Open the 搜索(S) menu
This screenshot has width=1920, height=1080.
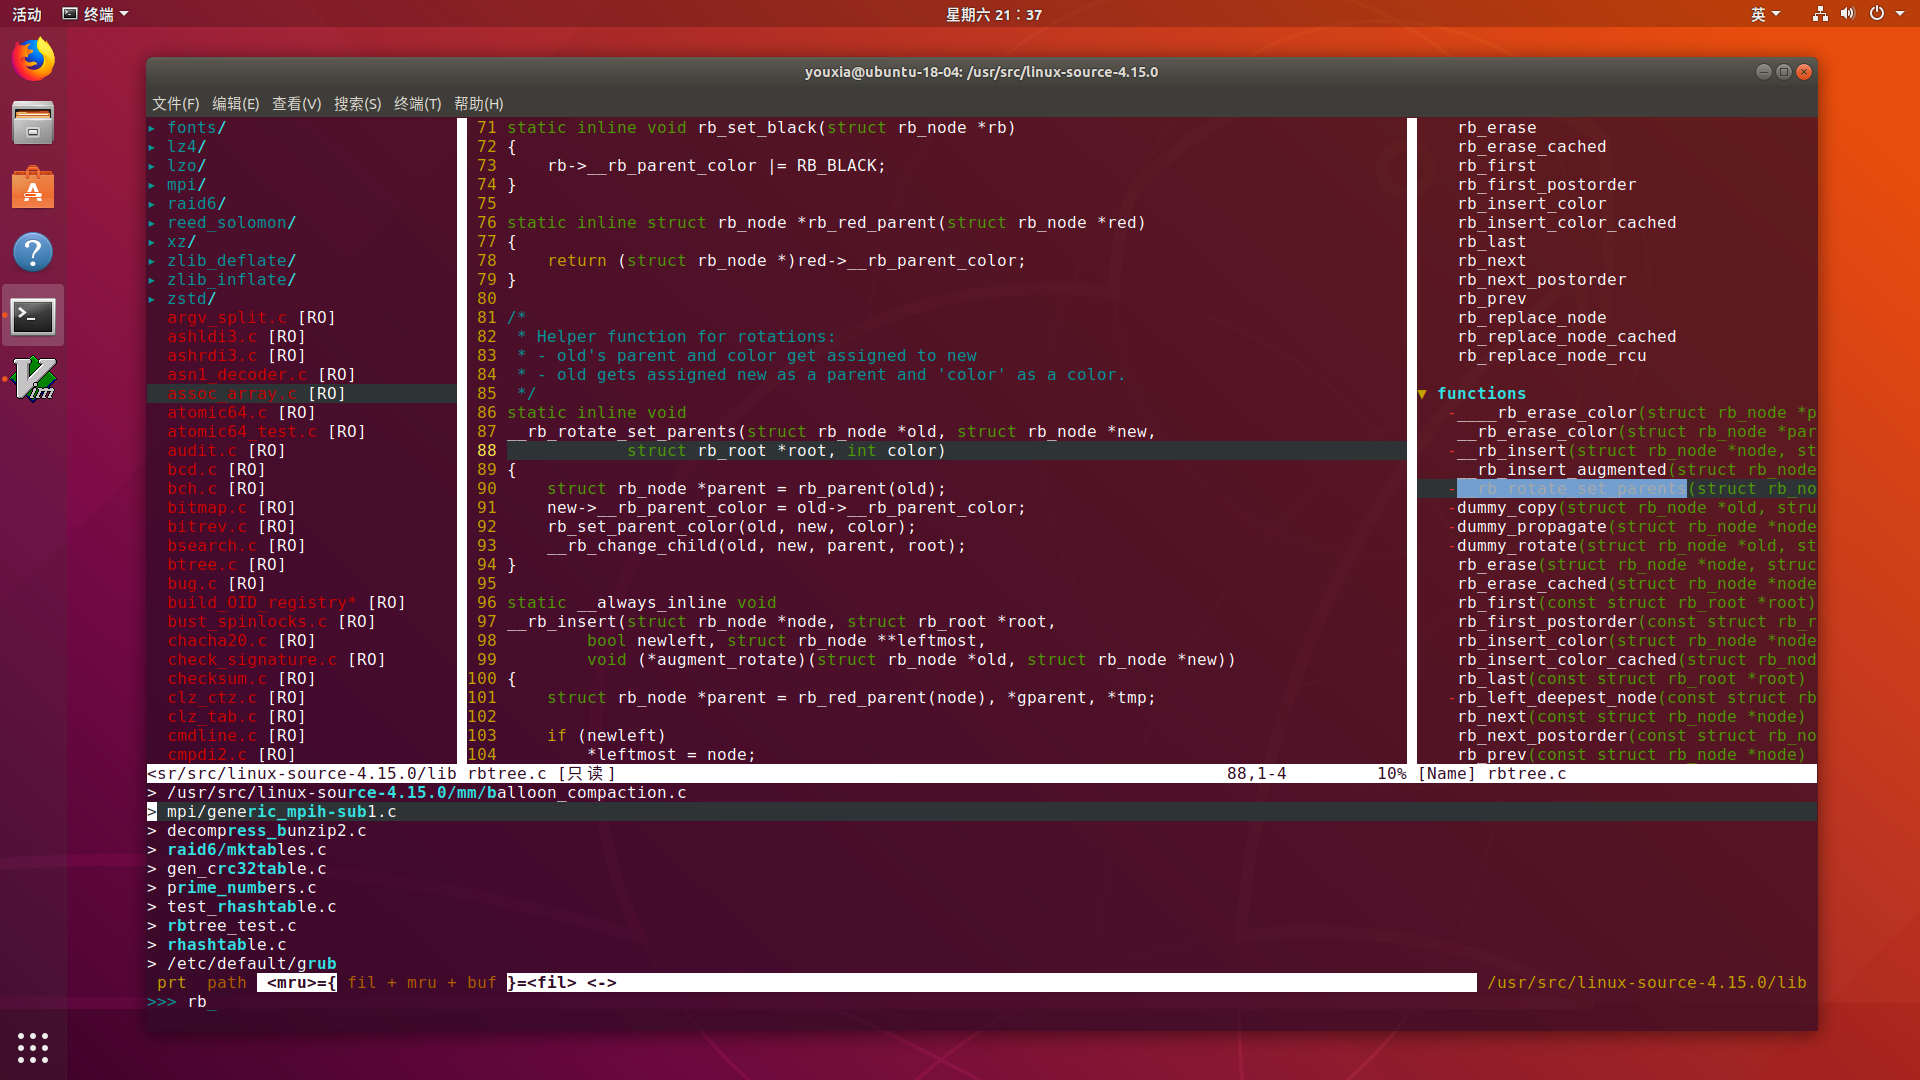click(357, 103)
